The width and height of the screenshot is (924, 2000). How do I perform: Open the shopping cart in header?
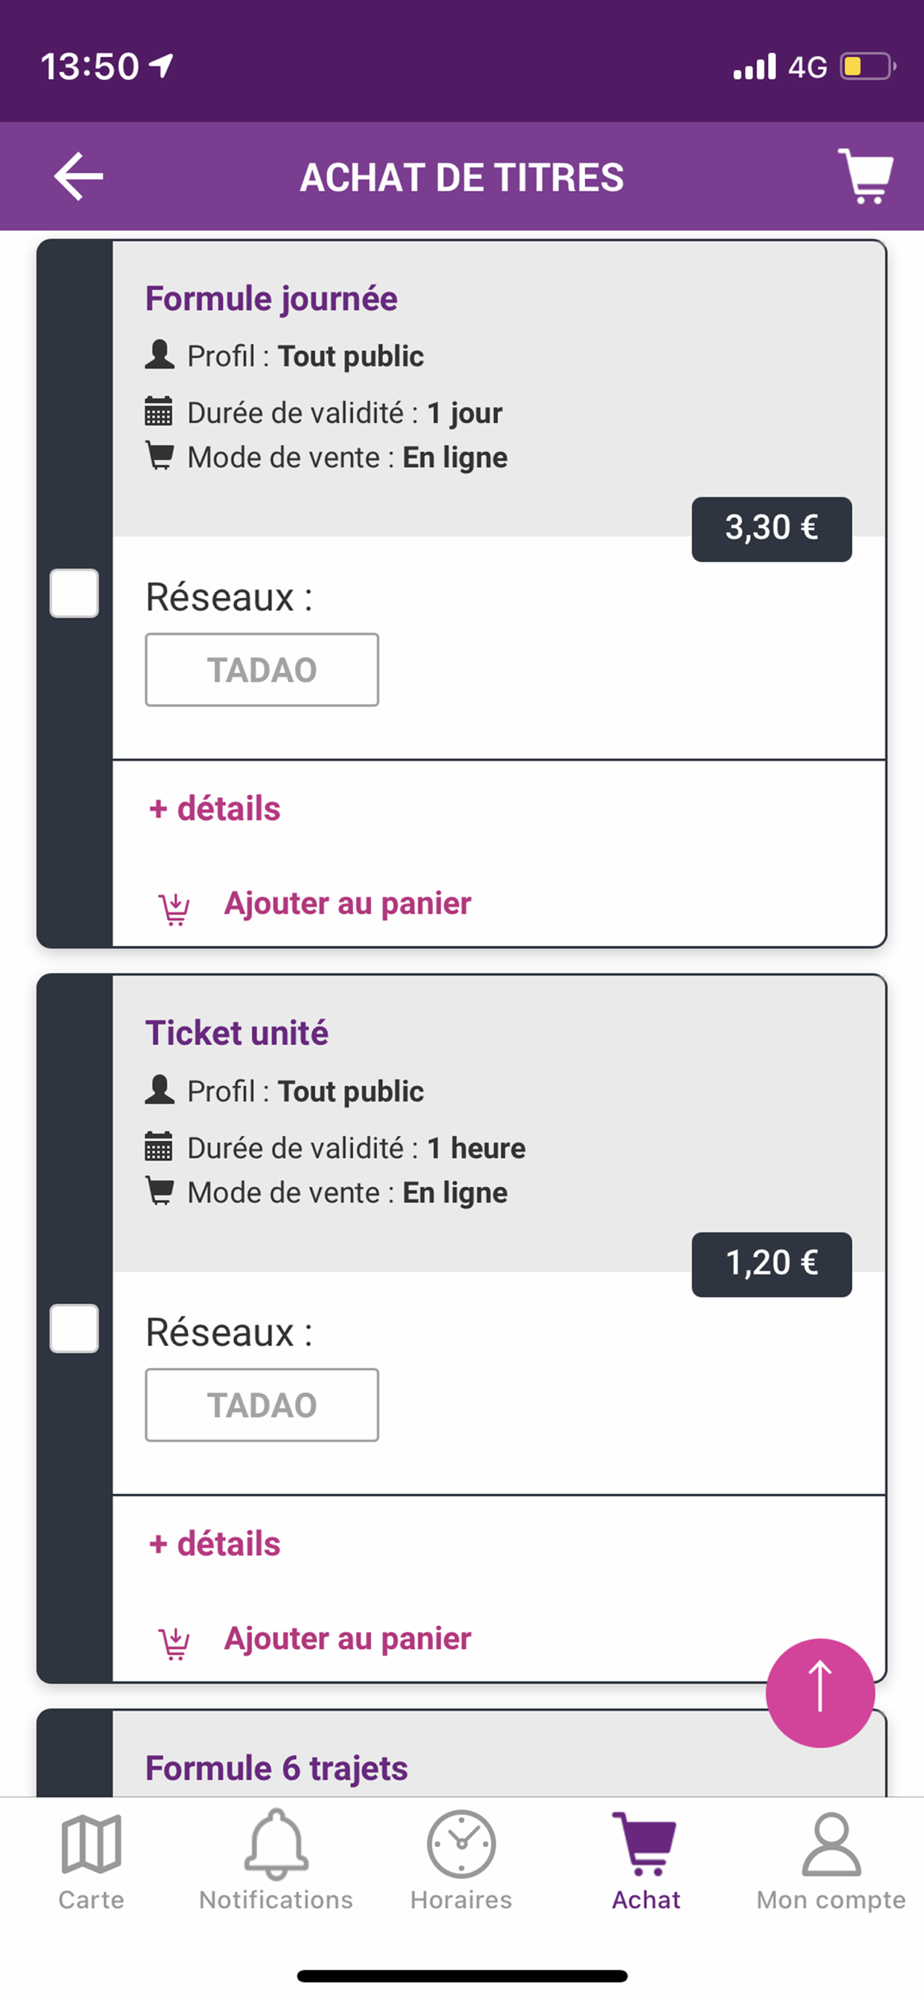tap(865, 176)
